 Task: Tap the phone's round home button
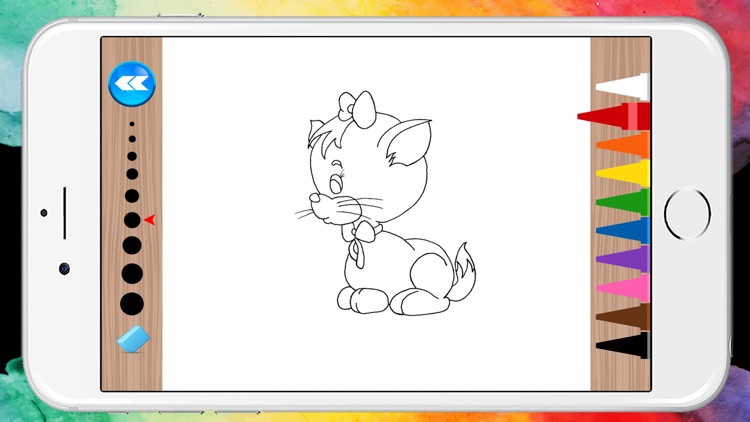[x=687, y=213]
